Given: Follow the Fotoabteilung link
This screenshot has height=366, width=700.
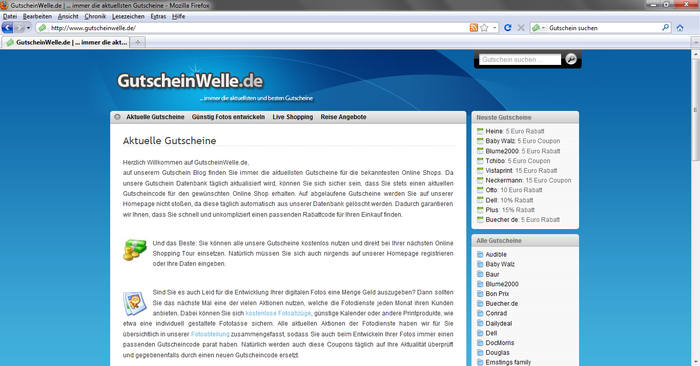Looking at the screenshot, I should click(210, 334).
